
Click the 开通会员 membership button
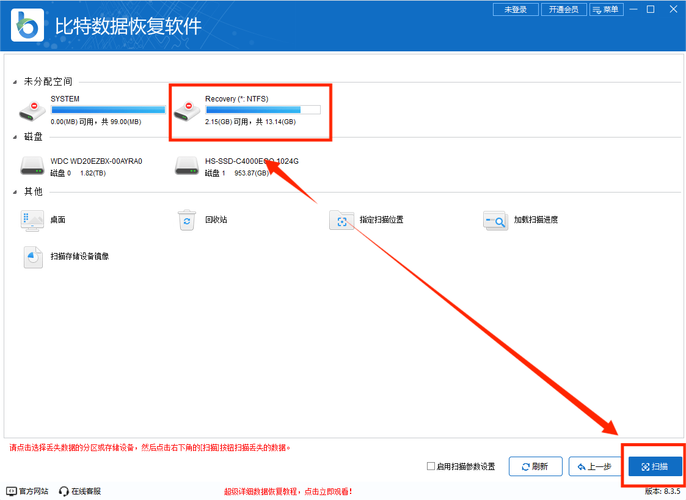pyautogui.click(x=564, y=10)
